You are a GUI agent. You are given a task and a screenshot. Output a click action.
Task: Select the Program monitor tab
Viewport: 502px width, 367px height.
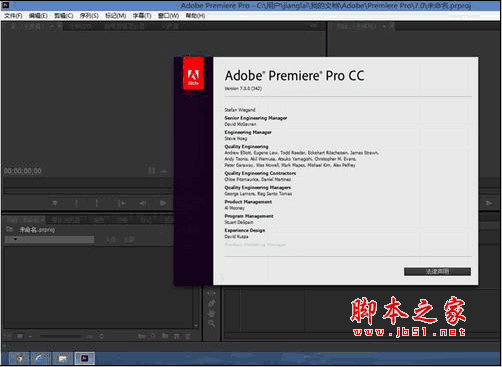[x=361, y=26]
